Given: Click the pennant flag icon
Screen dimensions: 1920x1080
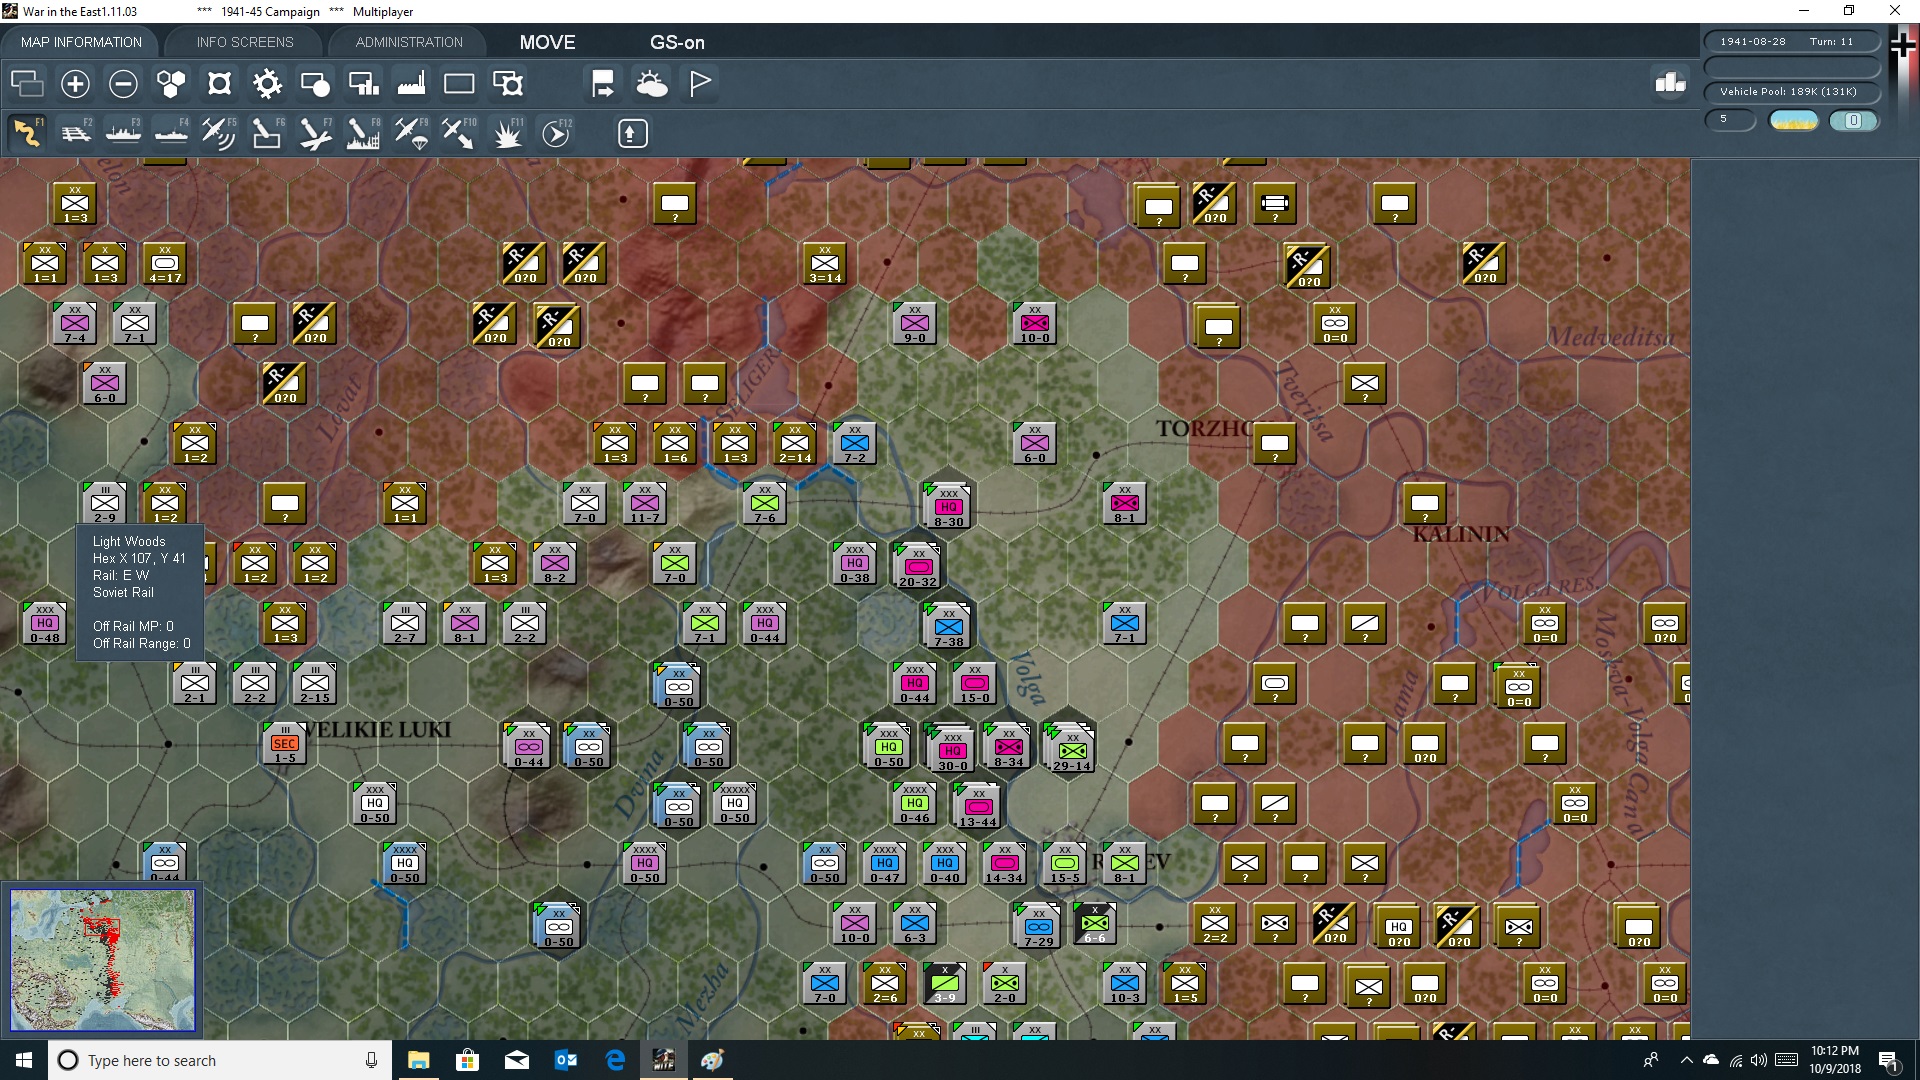Looking at the screenshot, I should click(x=700, y=84).
